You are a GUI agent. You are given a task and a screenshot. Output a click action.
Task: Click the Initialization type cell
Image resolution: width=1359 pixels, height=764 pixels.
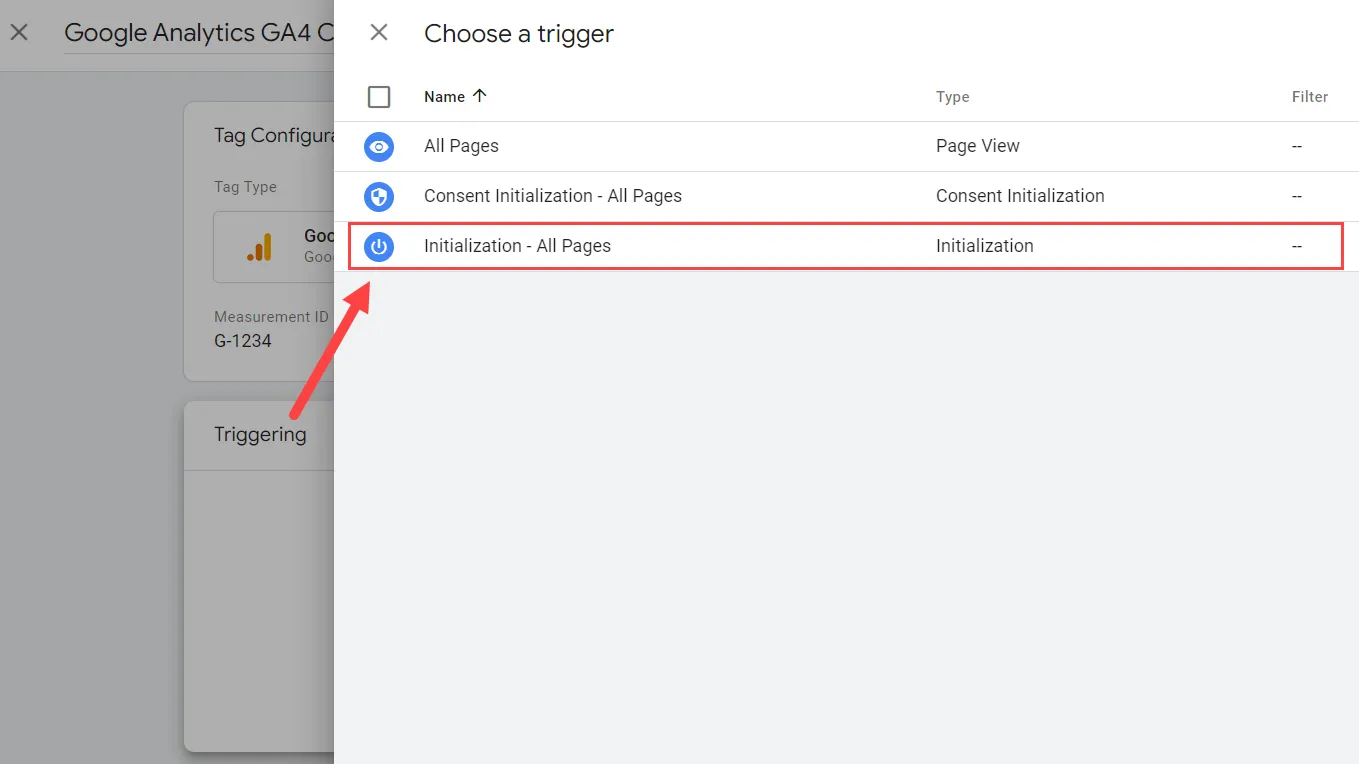pos(985,246)
